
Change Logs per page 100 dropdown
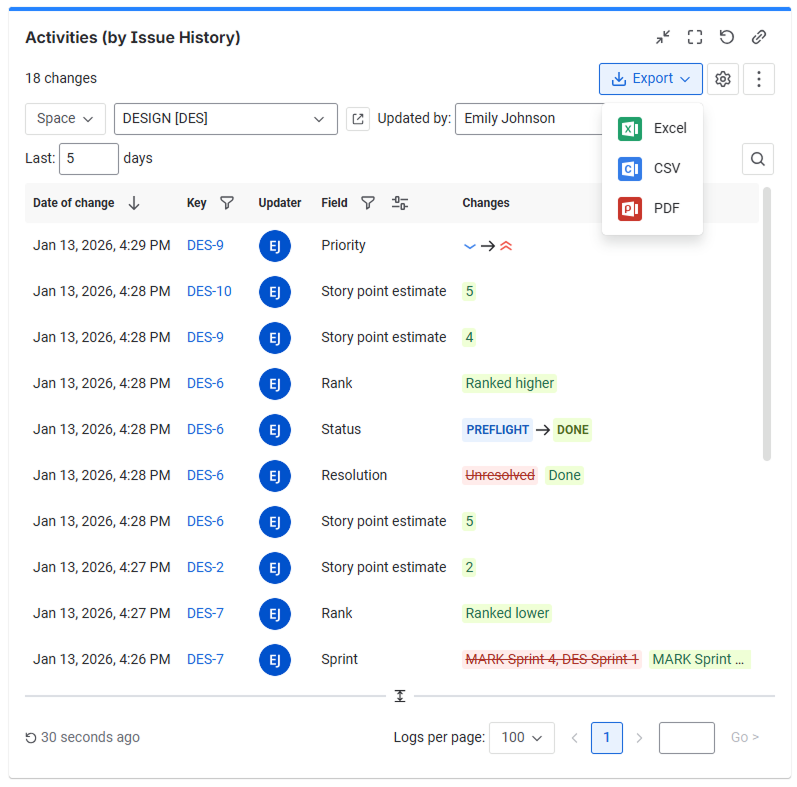(522, 738)
